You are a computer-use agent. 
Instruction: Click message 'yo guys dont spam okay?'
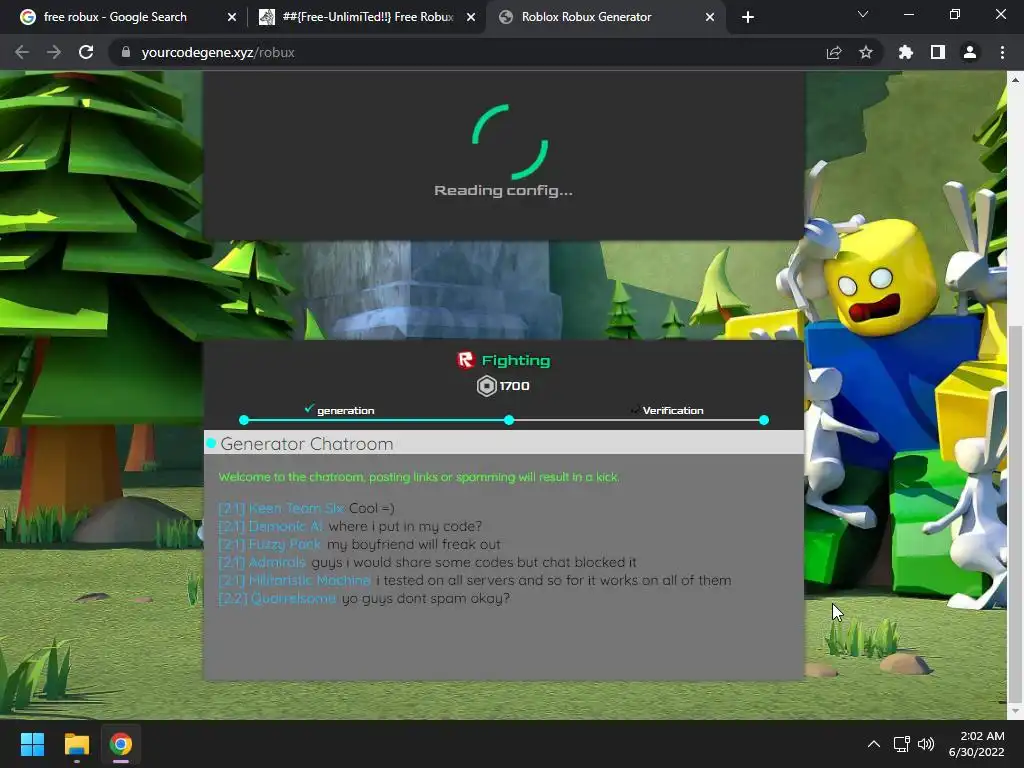(x=425, y=598)
